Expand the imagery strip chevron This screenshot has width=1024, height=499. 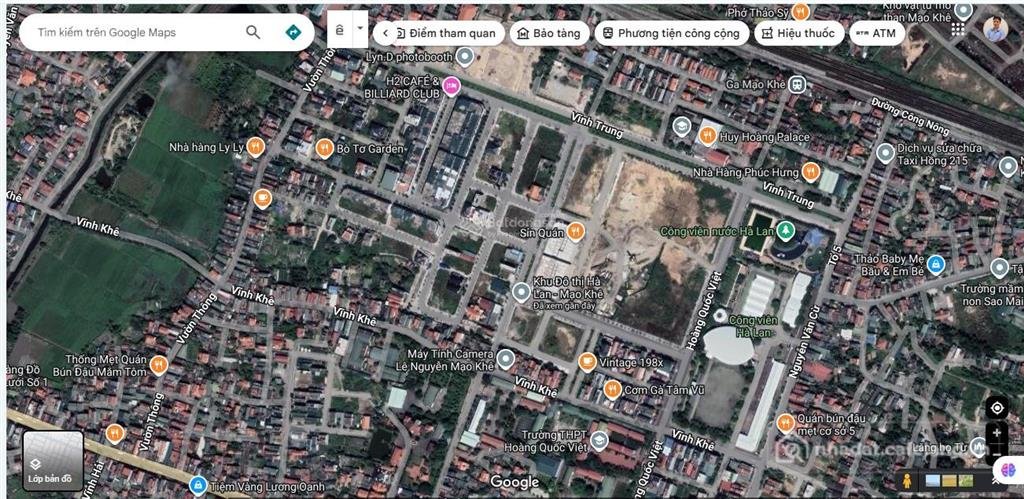tap(996, 481)
